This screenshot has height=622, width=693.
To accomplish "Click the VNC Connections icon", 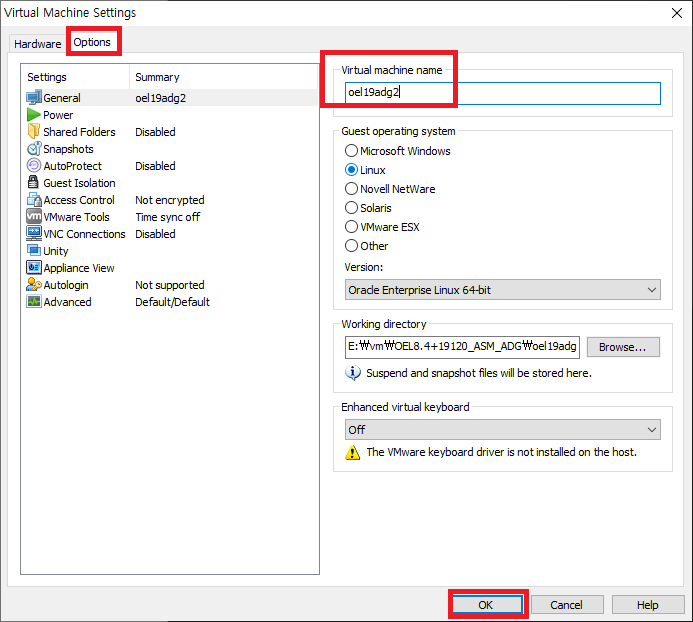I will pyautogui.click(x=34, y=233).
